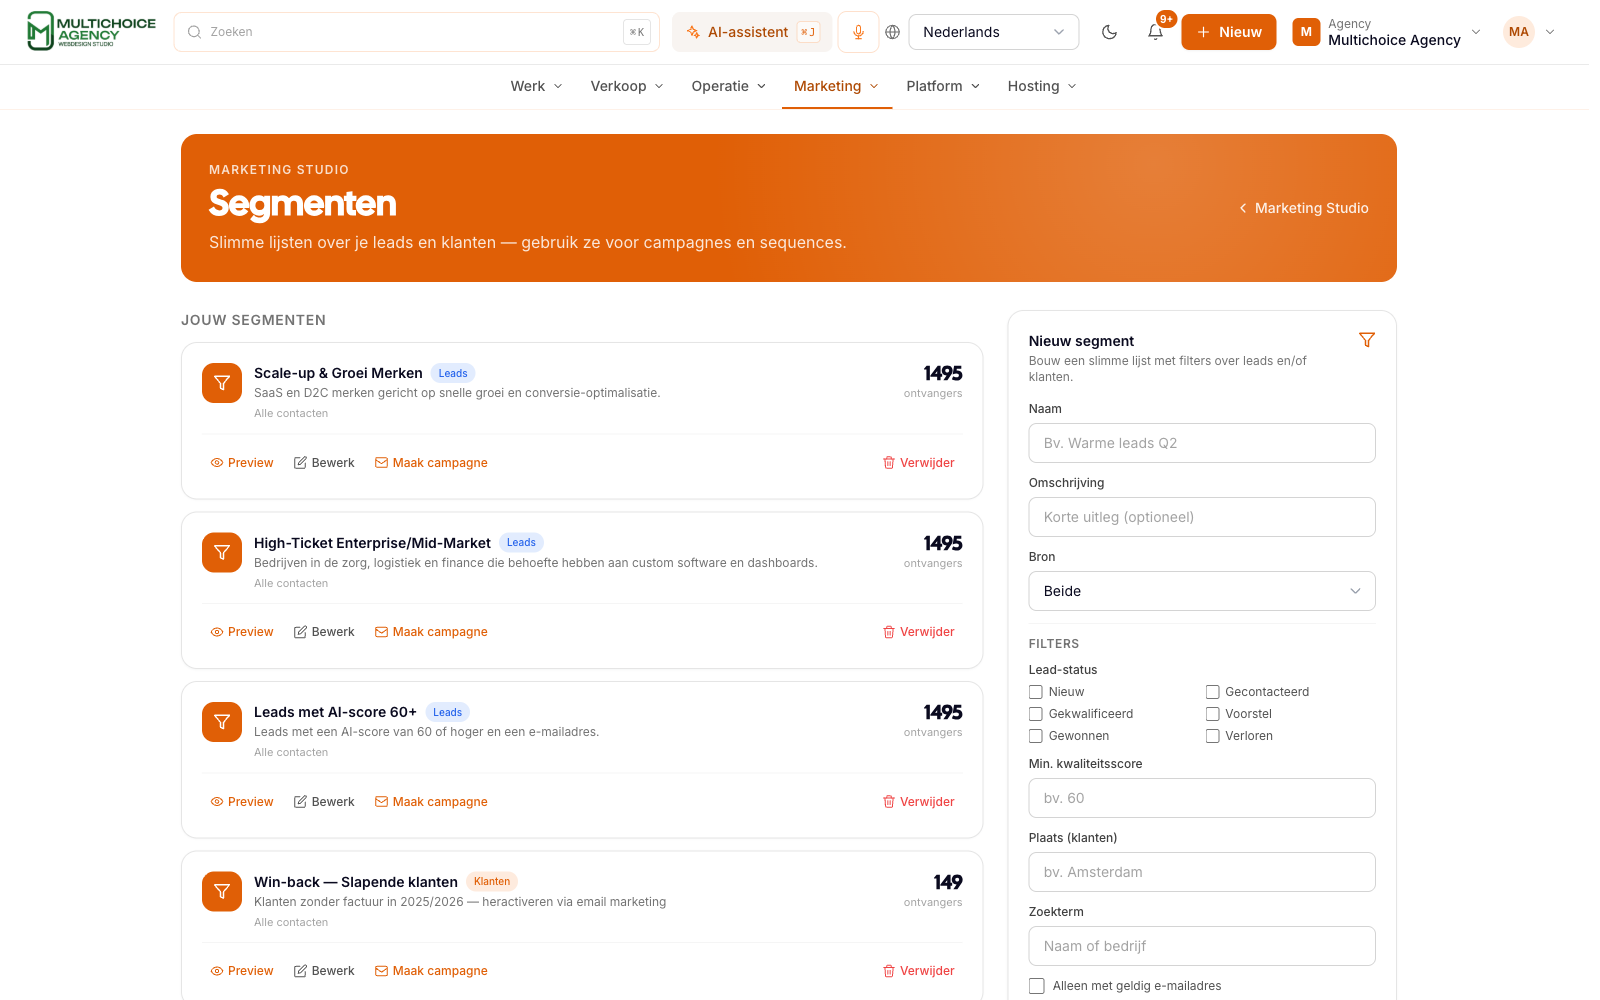Click Klanten badge on Win-back segment
1600x1000 pixels.
pos(492,882)
